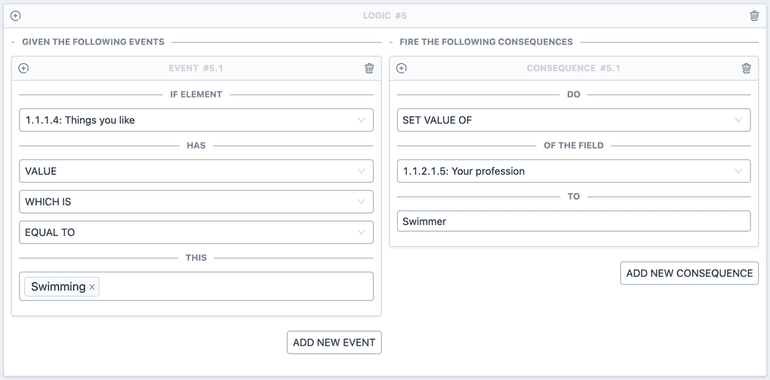
Task: Click the LOGIC #5 header title
Action: [x=385, y=16]
